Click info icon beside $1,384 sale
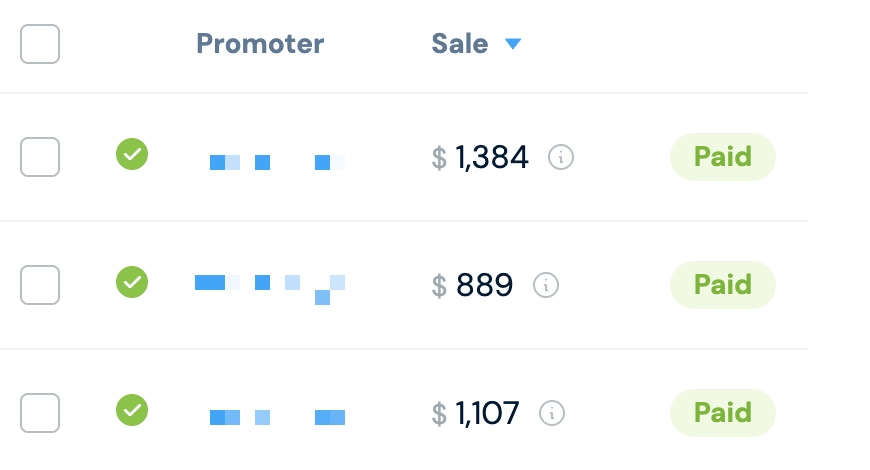This screenshot has height=470, width=870. point(561,157)
